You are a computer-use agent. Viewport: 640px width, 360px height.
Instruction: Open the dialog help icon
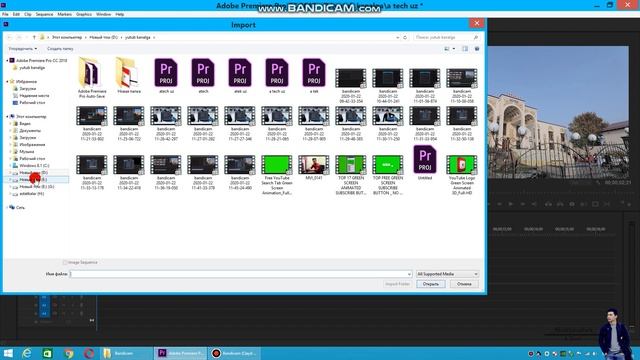(x=477, y=49)
